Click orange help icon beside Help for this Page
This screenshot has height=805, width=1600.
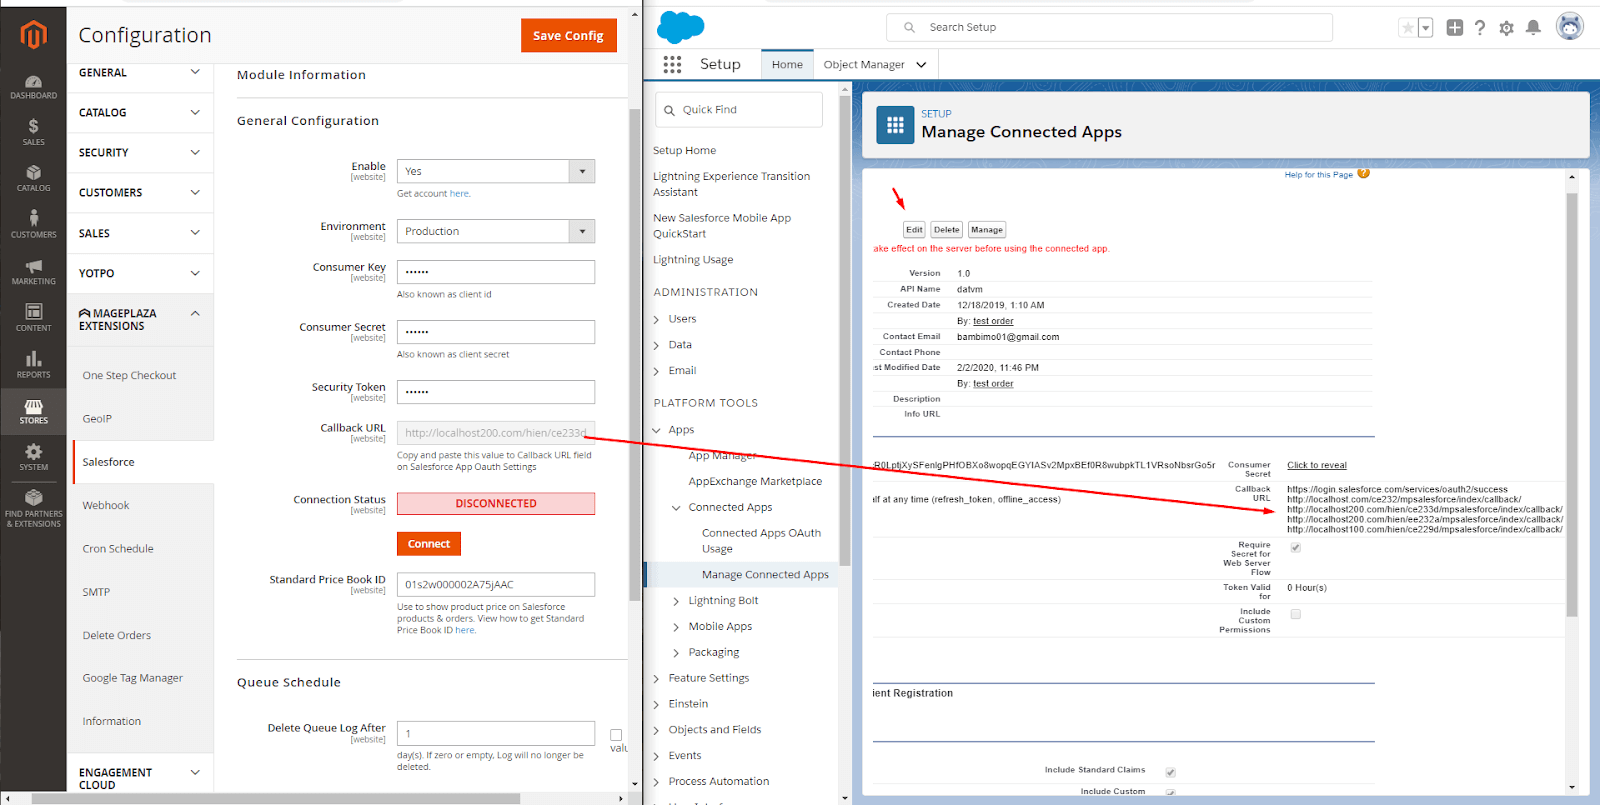point(1364,173)
